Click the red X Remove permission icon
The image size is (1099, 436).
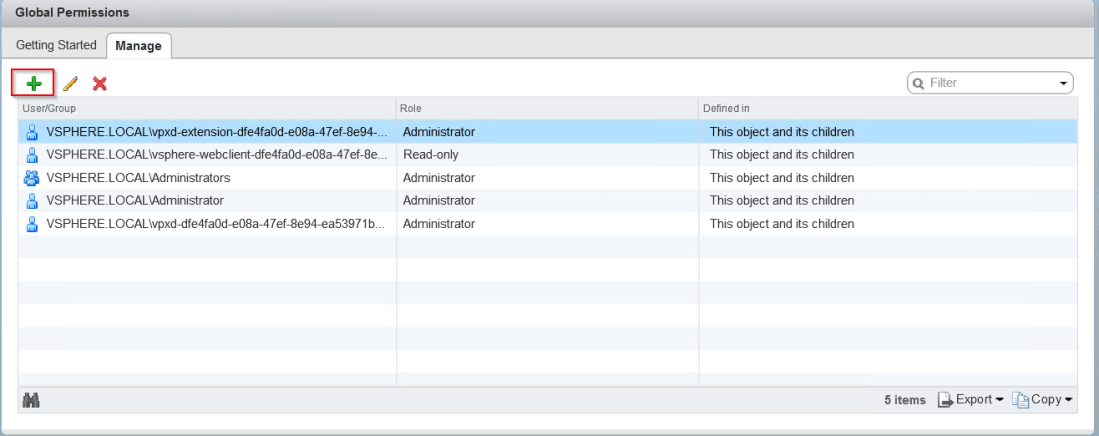99,83
